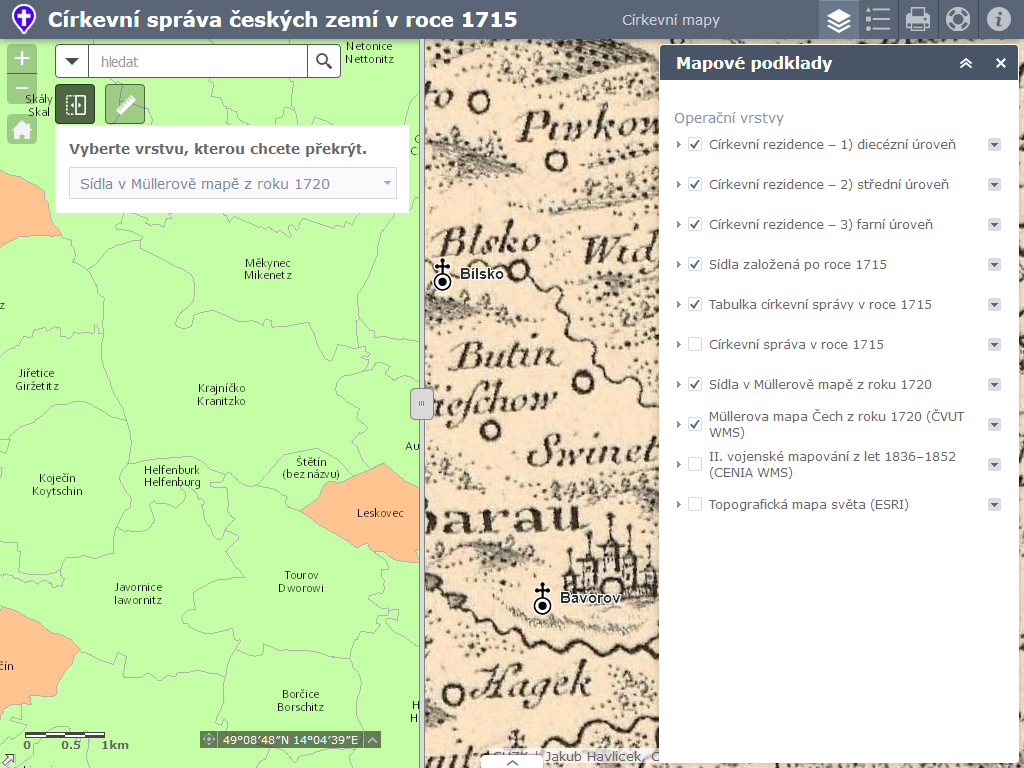Expand Sídla založená po roce 1715 row
Viewport: 1024px width, 768px height.
679,264
